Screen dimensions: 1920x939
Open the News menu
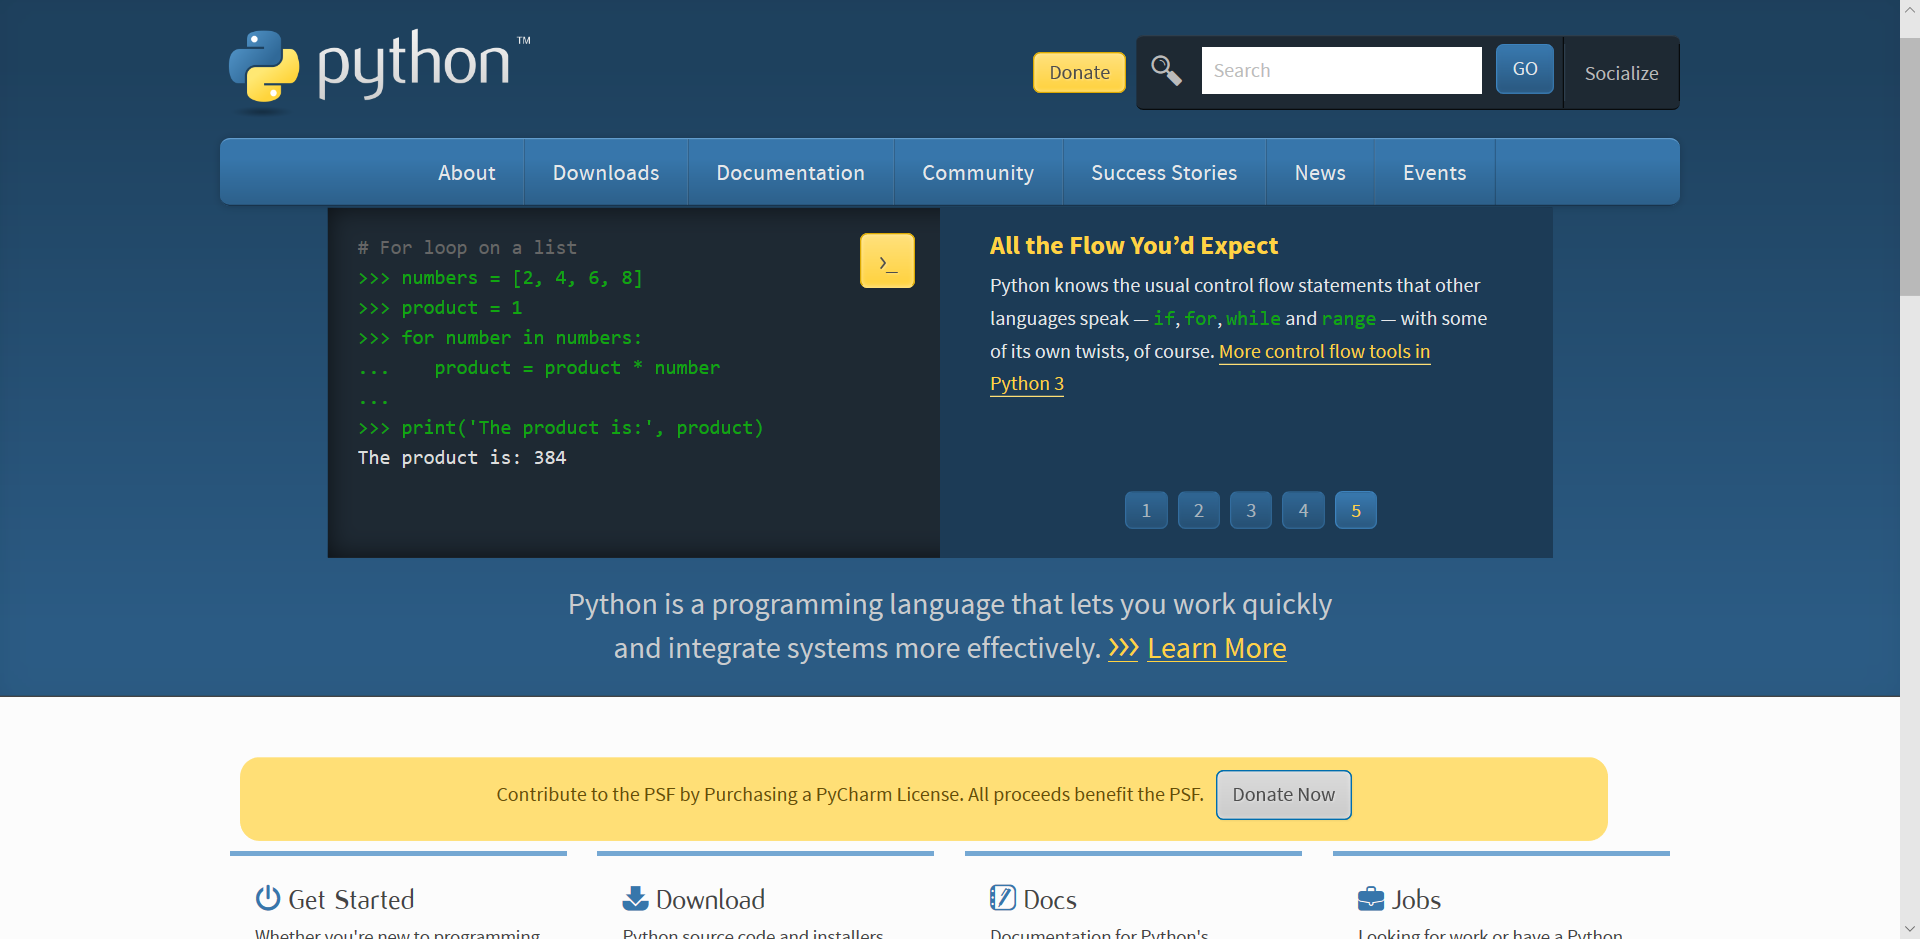(x=1320, y=172)
